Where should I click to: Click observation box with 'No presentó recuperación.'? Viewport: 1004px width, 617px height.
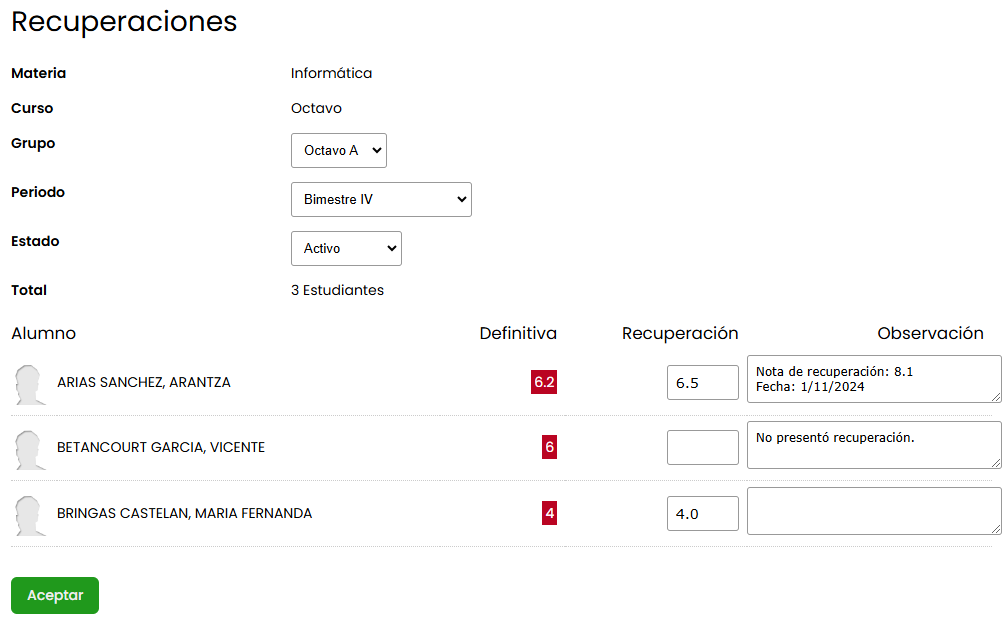pos(874,445)
